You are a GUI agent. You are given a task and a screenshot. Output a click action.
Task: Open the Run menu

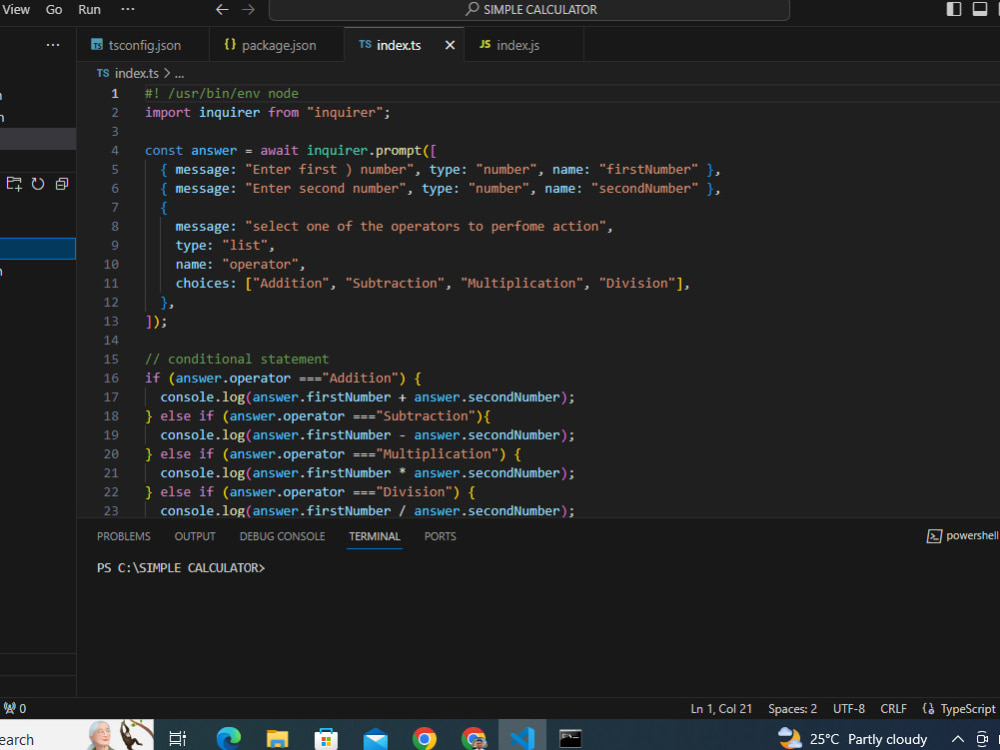89,10
